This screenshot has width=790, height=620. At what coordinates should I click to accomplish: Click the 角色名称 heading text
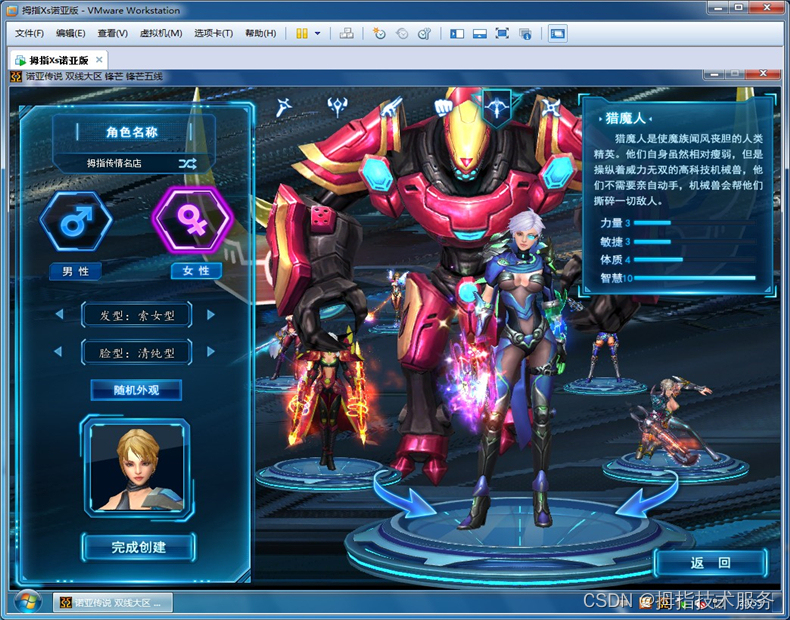132,132
